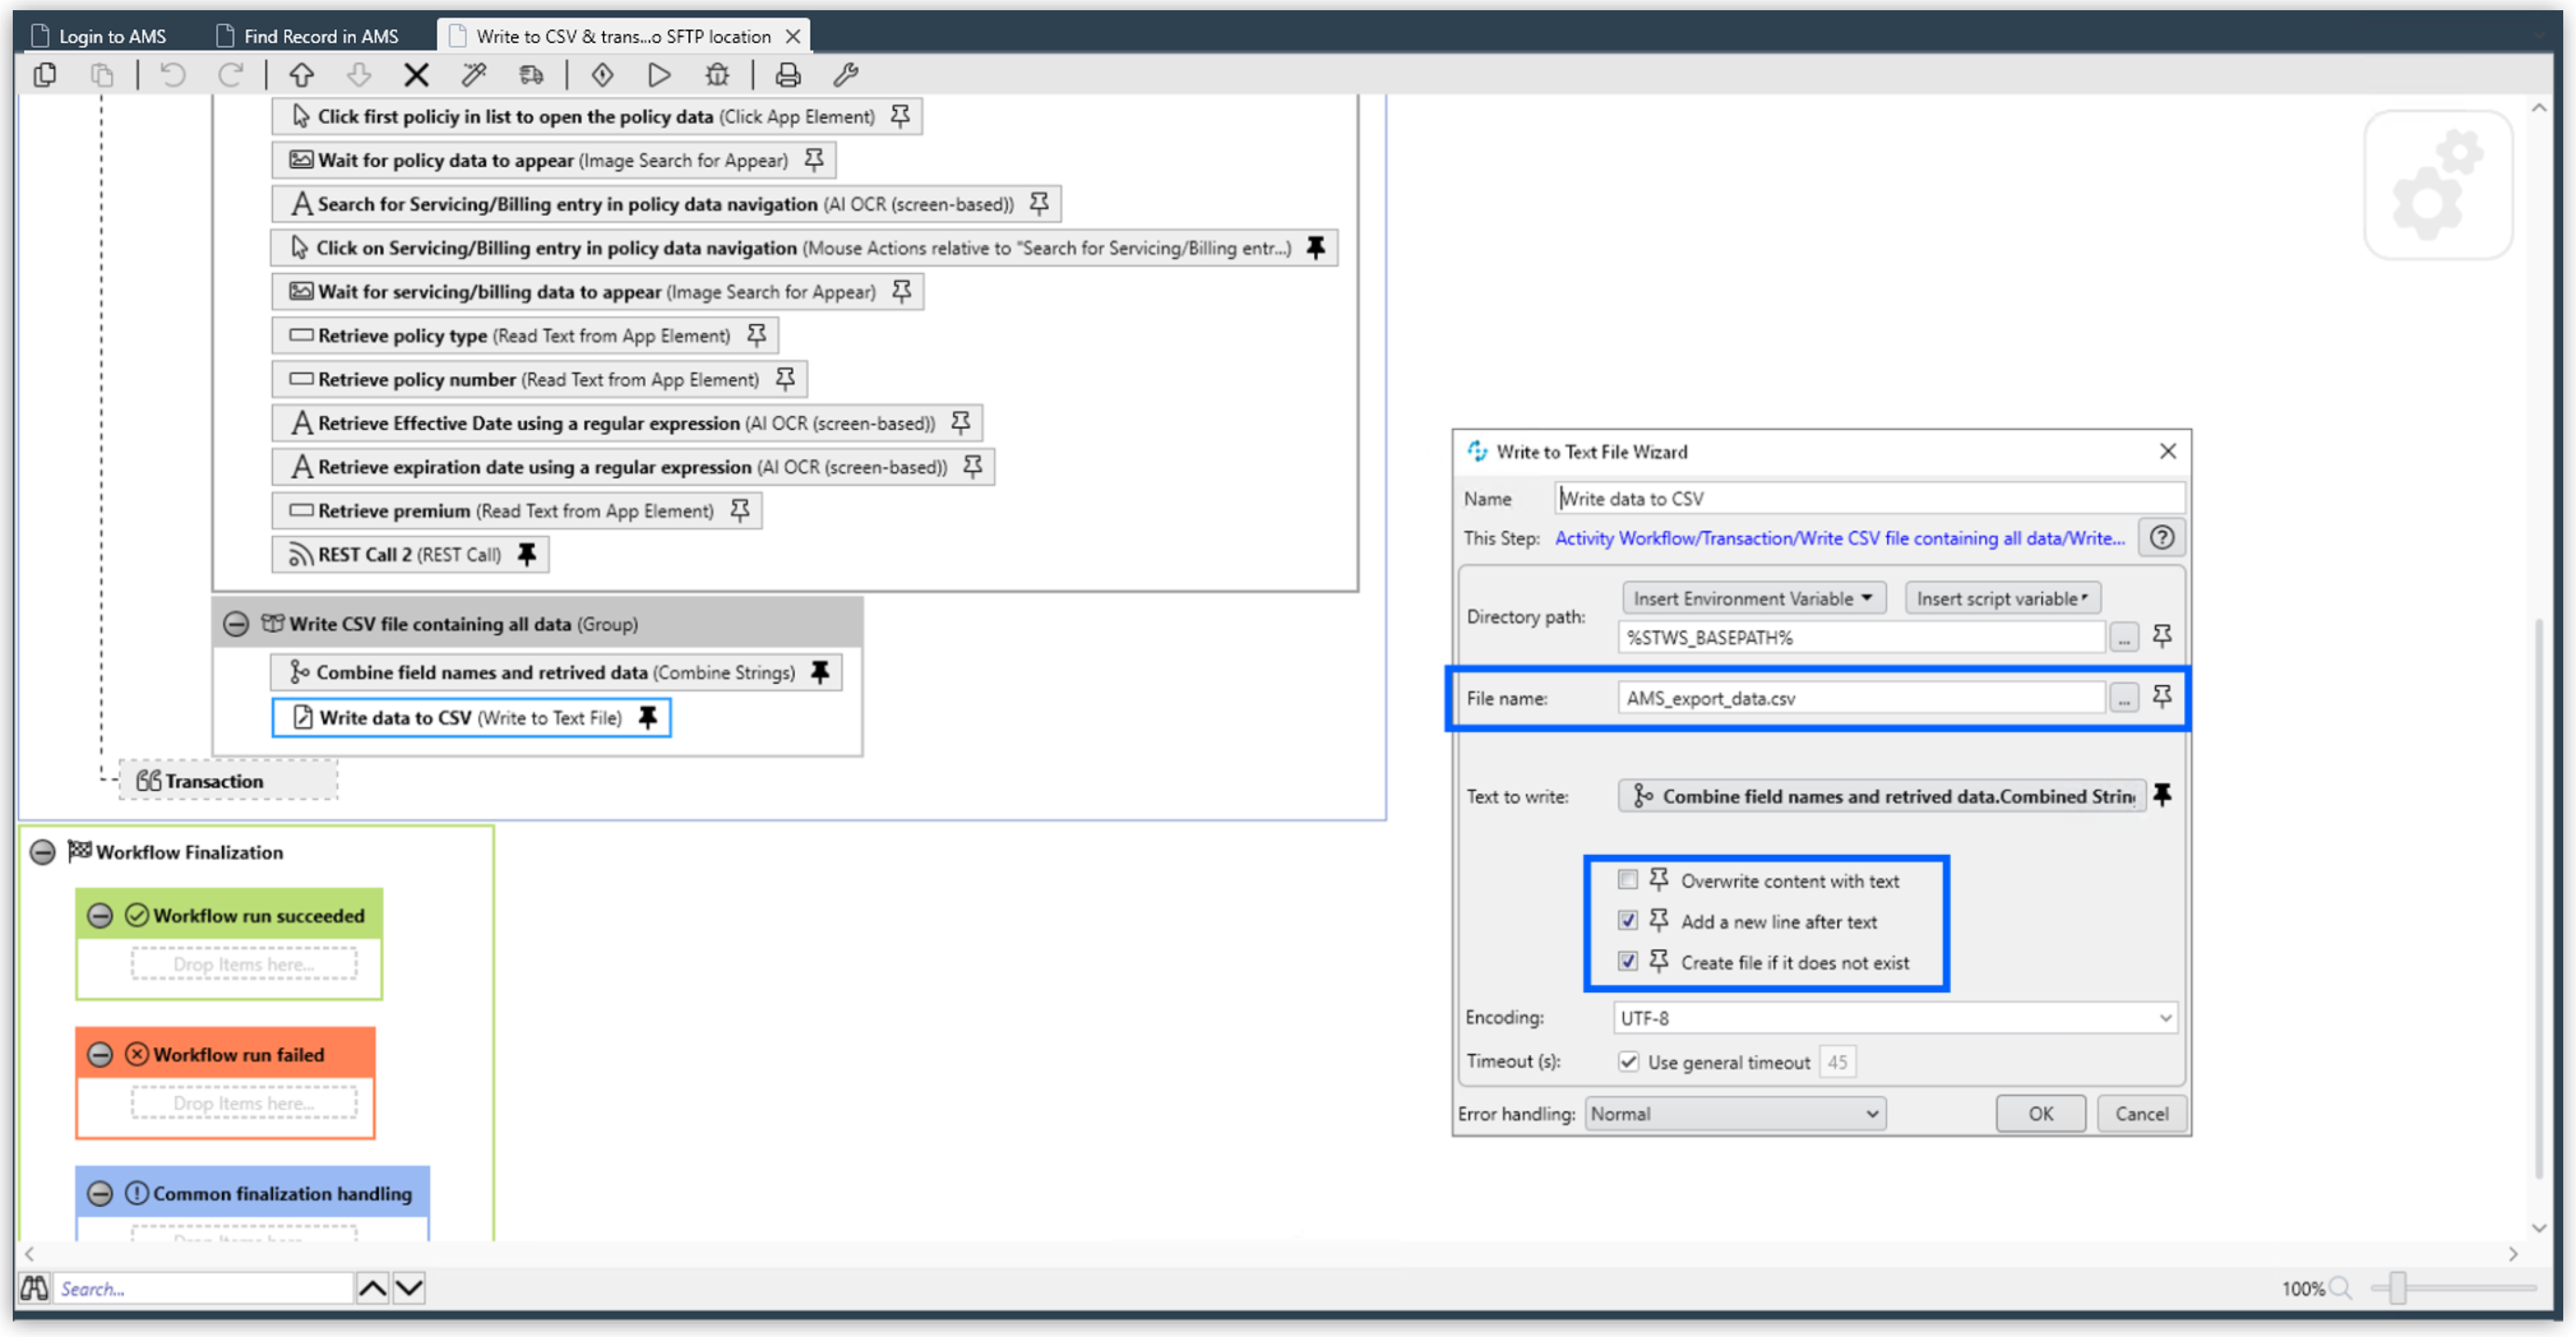Open the Activity Workflow step link
2576x1337 pixels.
point(1838,538)
